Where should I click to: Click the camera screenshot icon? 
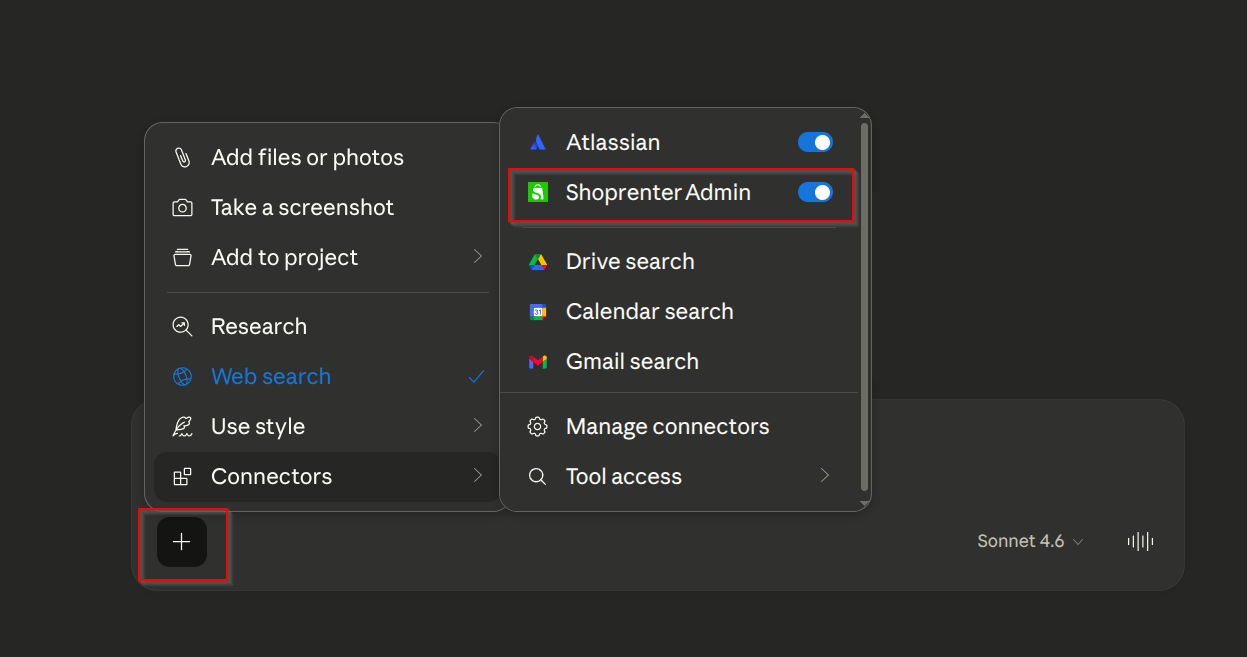coord(182,208)
